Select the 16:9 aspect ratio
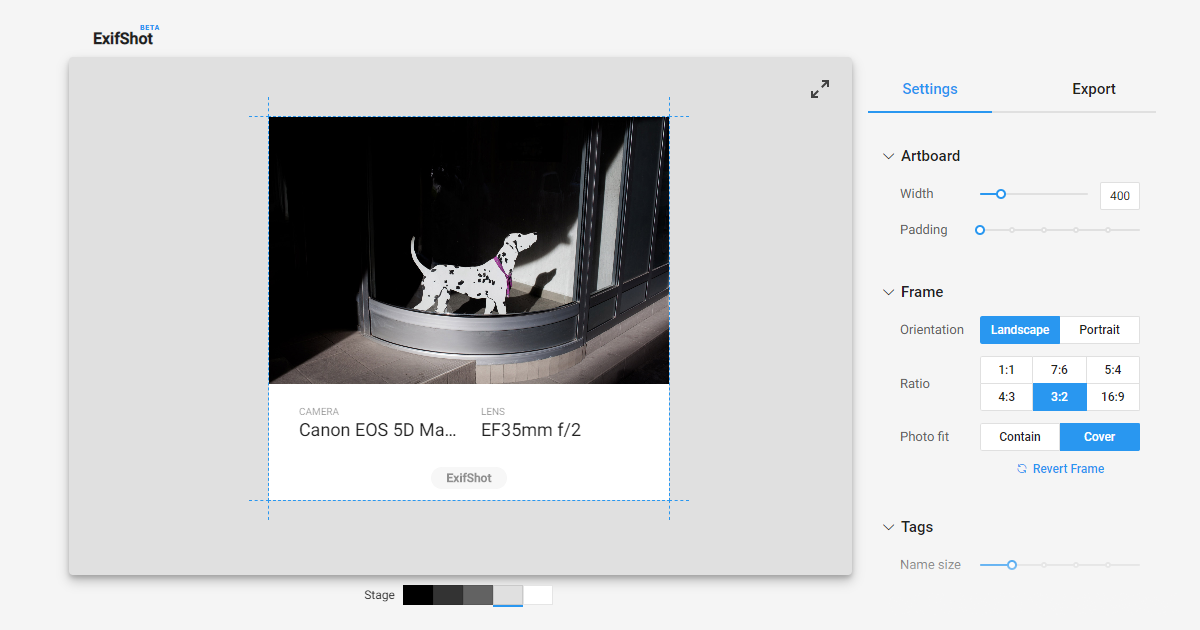This screenshot has width=1200, height=630. point(1113,397)
